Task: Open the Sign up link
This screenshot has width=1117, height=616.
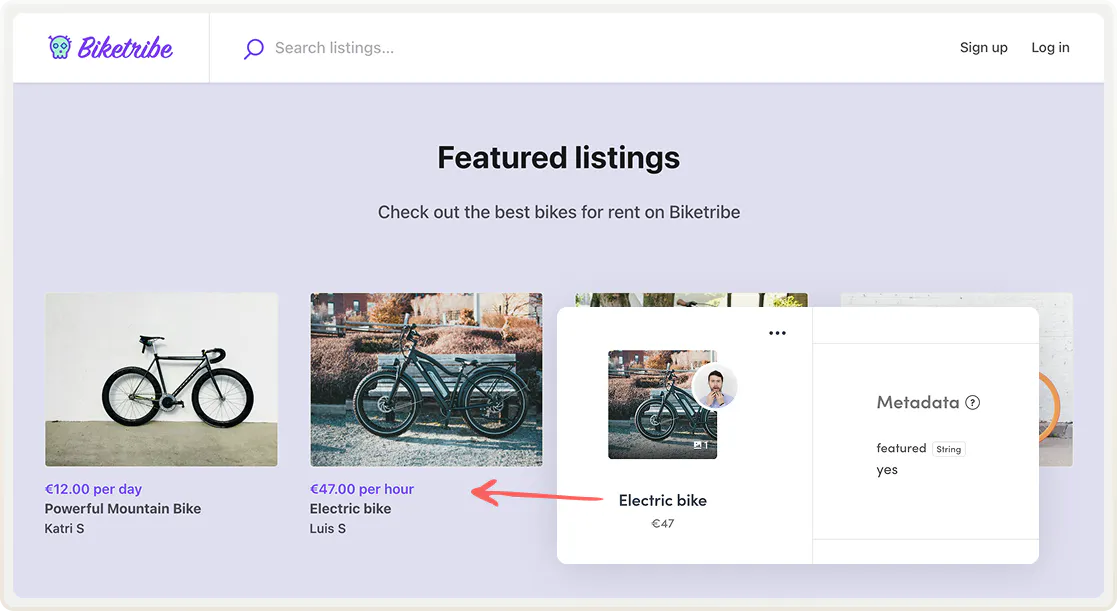Action: click(x=983, y=48)
